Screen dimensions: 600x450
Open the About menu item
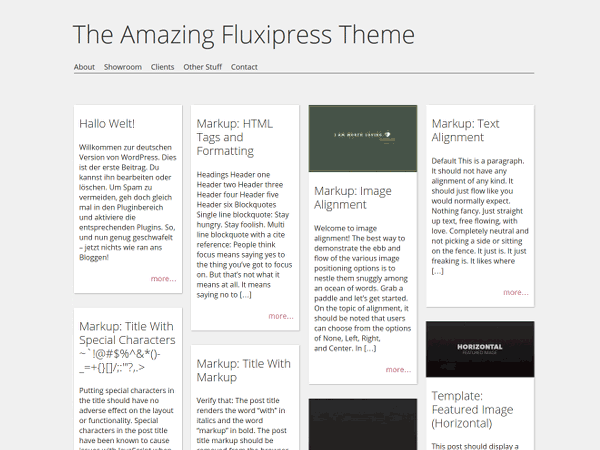coord(84,67)
